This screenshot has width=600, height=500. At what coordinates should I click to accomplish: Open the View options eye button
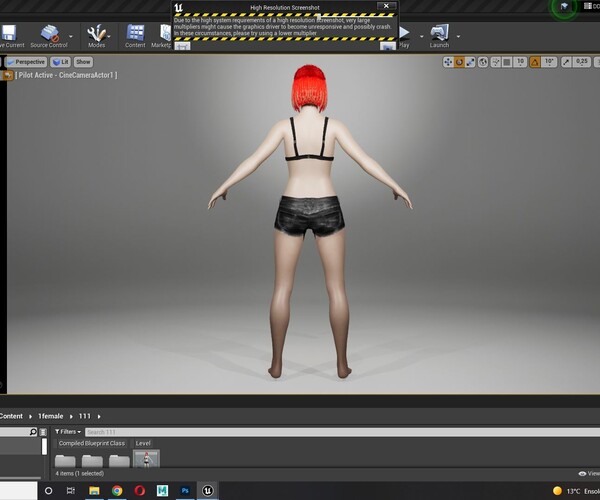pos(589,474)
